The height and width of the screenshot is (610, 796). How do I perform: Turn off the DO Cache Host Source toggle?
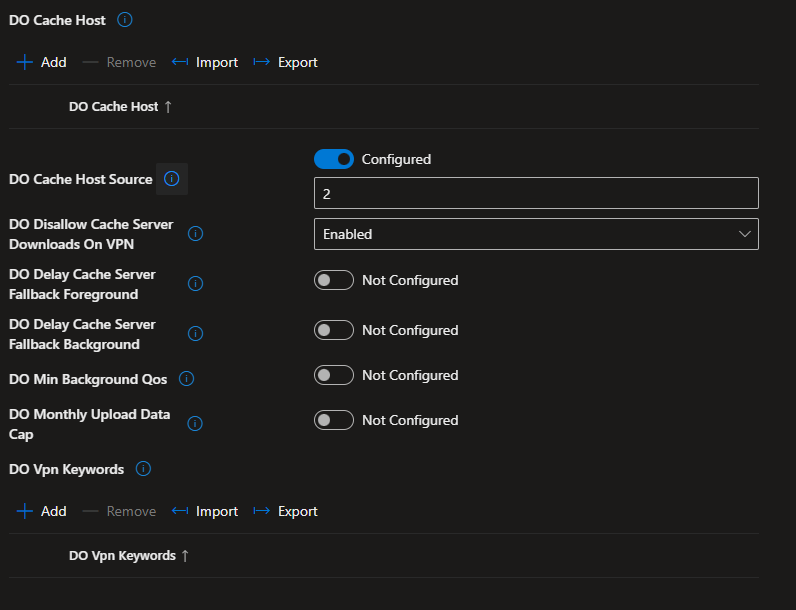click(x=334, y=159)
